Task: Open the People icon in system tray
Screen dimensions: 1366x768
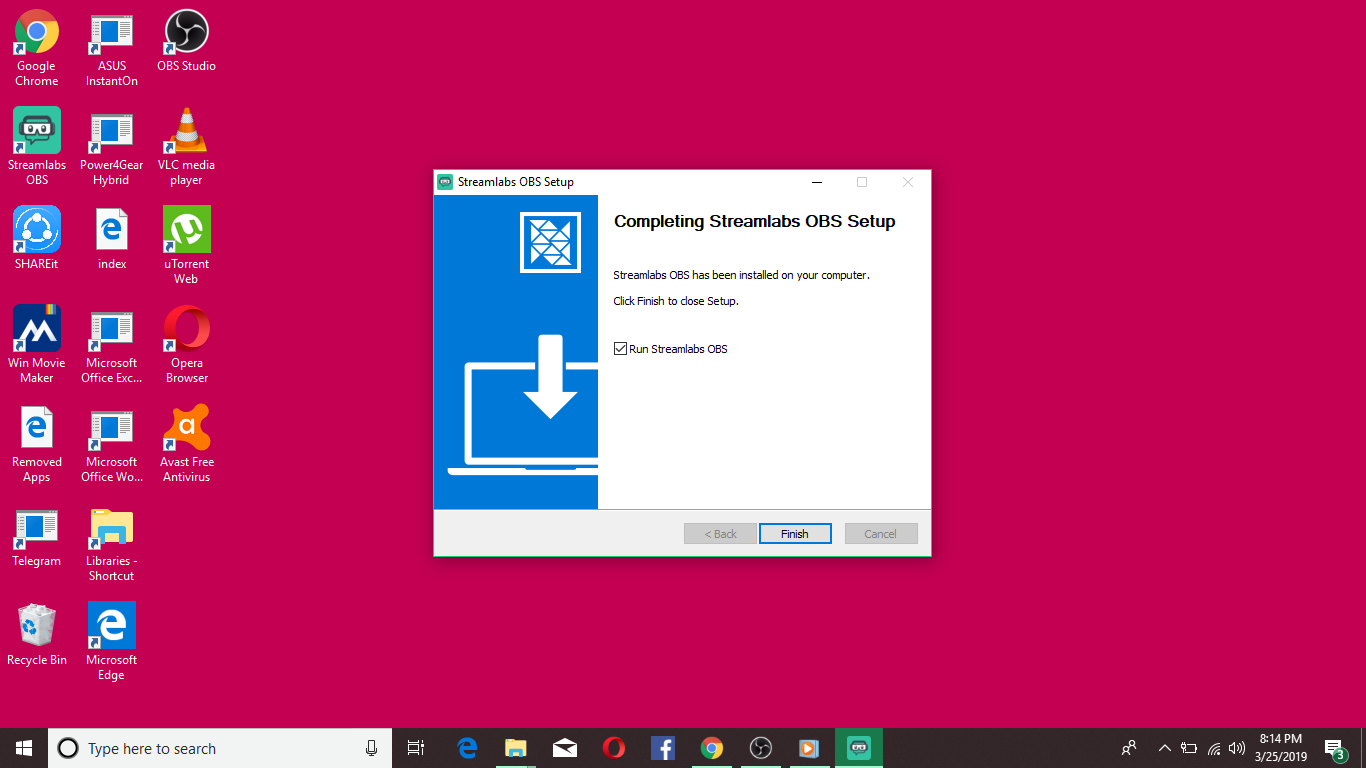Action: [1129, 748]
